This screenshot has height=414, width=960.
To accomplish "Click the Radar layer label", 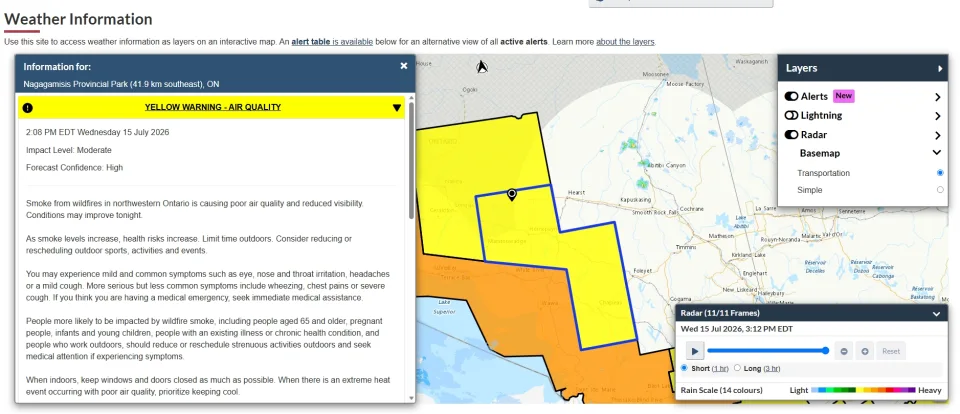I will (x=814, y=135).
